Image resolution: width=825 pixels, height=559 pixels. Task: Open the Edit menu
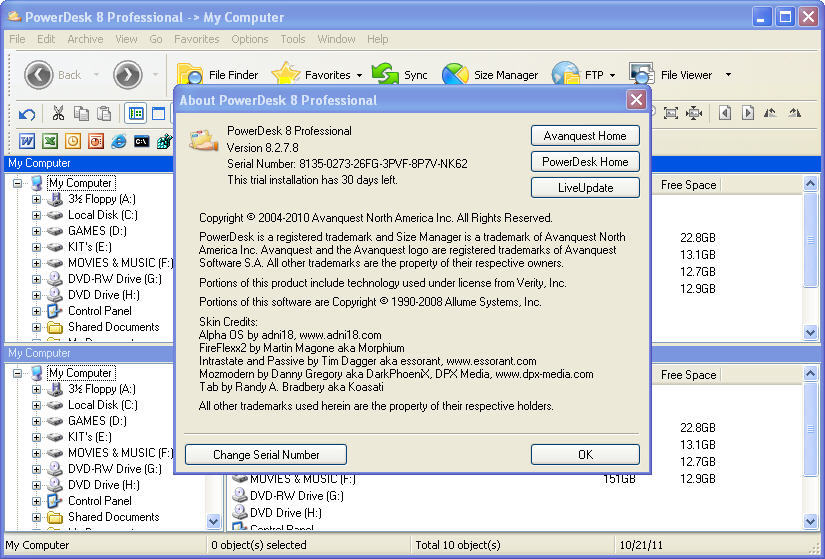click(46, 39)
